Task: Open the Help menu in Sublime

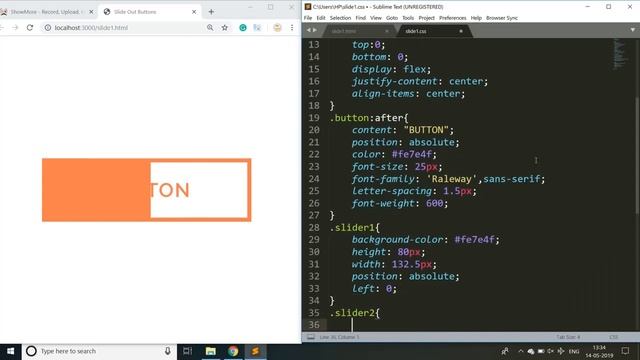Action: [476, 18]
